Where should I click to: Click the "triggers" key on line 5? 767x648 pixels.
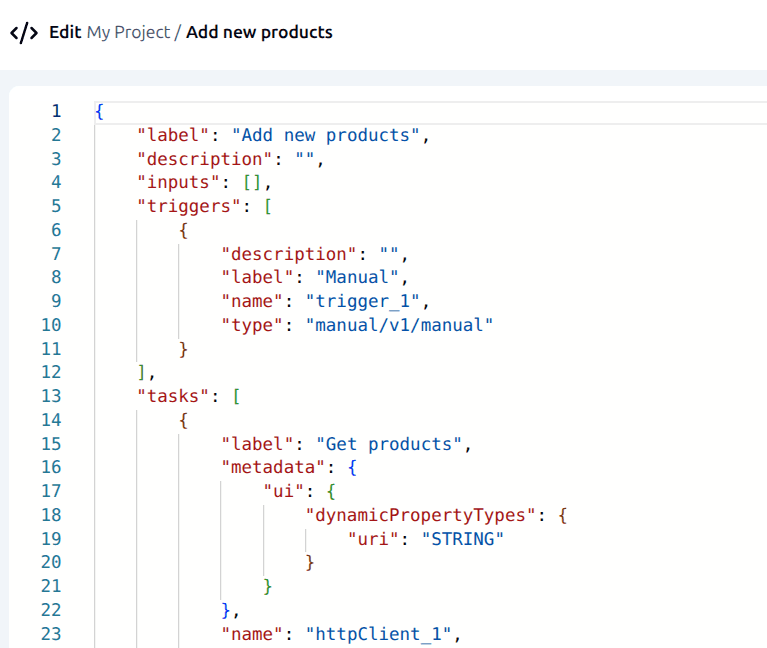click(x=189, y=206)
